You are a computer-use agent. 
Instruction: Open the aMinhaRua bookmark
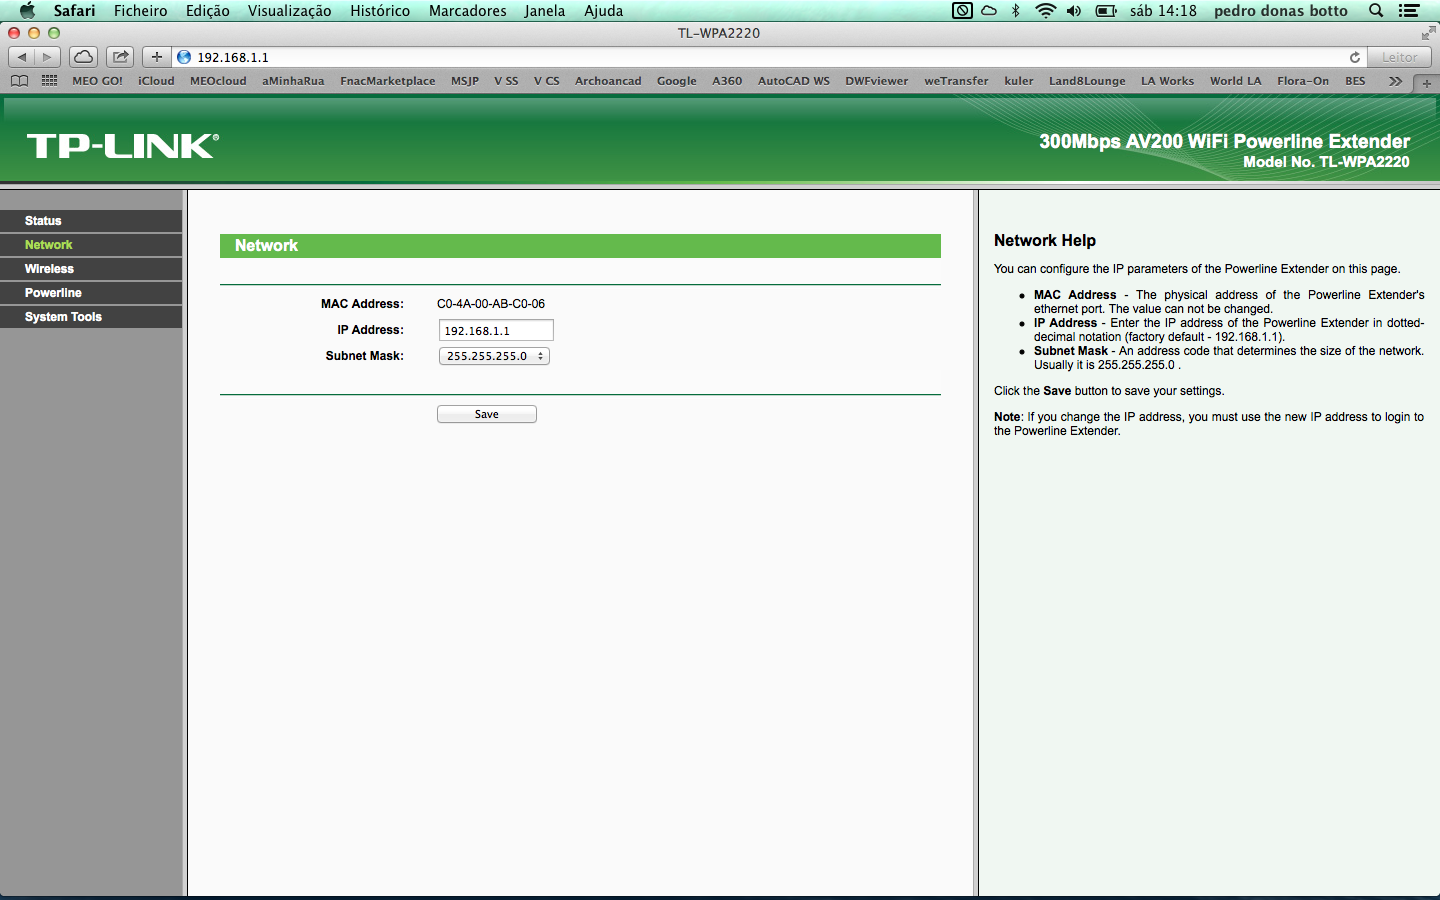coord(293,81)
